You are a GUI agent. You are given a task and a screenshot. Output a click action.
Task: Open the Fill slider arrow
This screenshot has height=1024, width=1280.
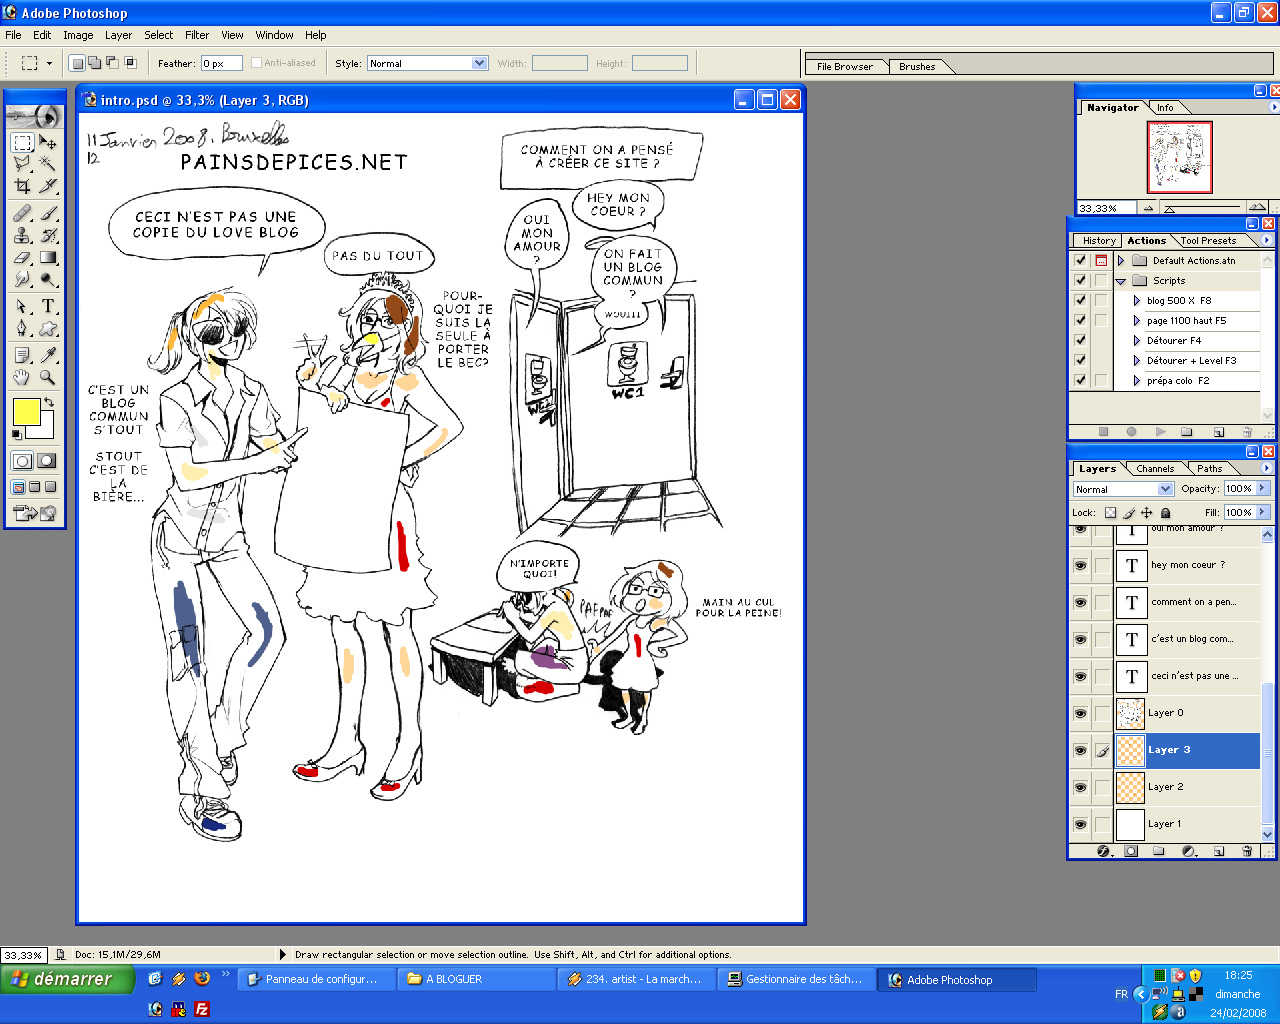[x=1263, y=512]
